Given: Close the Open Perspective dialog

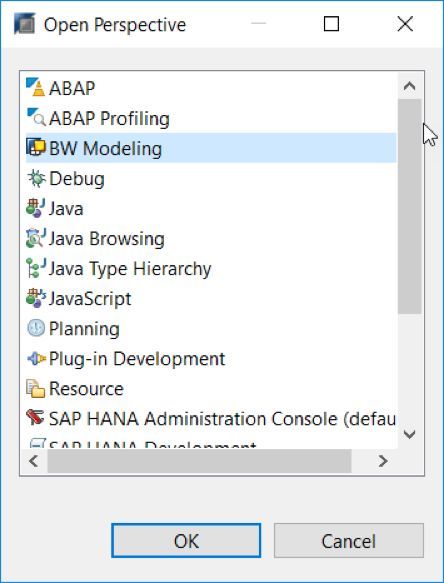Looking at the screenshot, I should [x=405, y=24].
